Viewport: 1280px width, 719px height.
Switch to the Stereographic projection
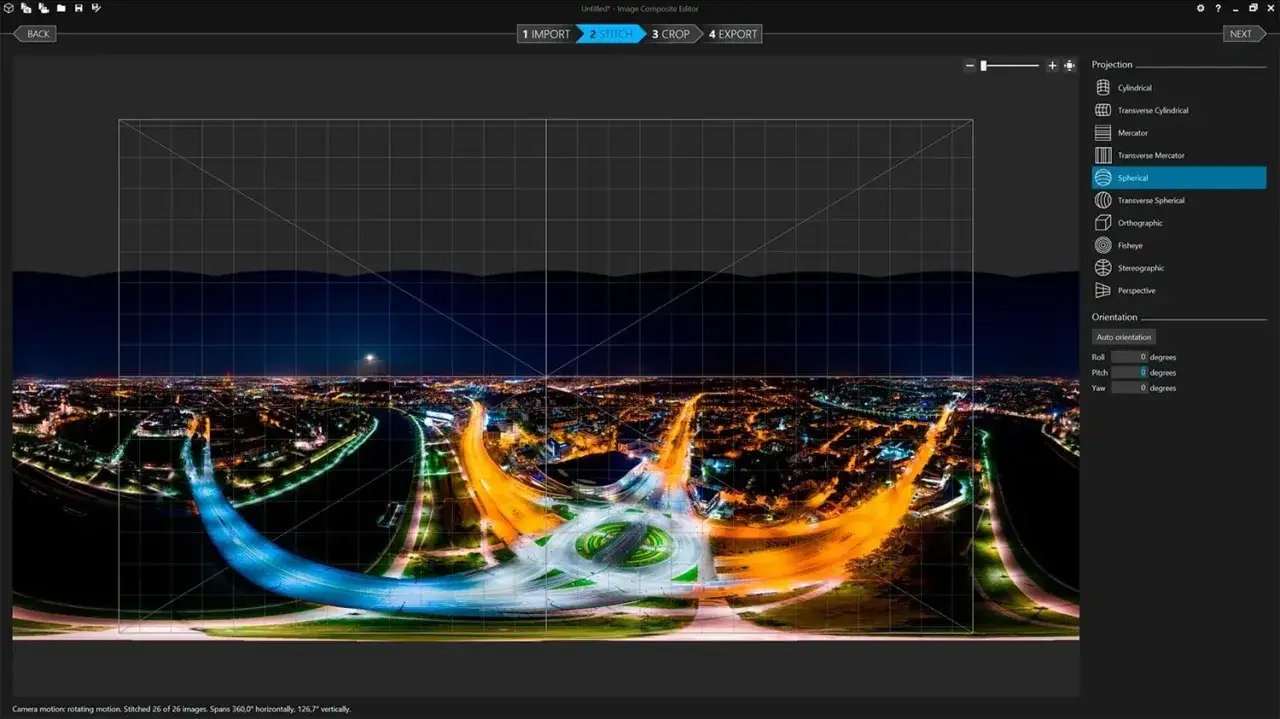1138,267
